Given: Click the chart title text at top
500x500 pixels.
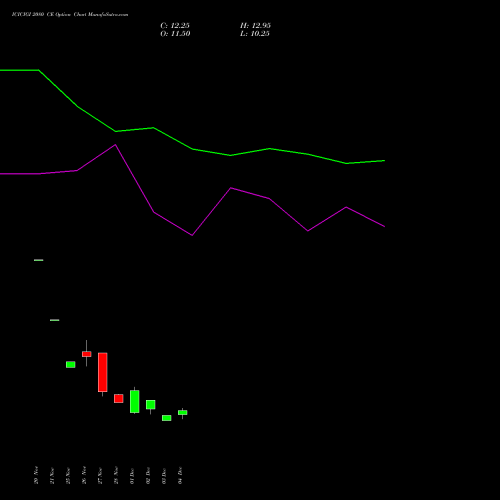Looking at the screenshot, I should pos(70,15).
